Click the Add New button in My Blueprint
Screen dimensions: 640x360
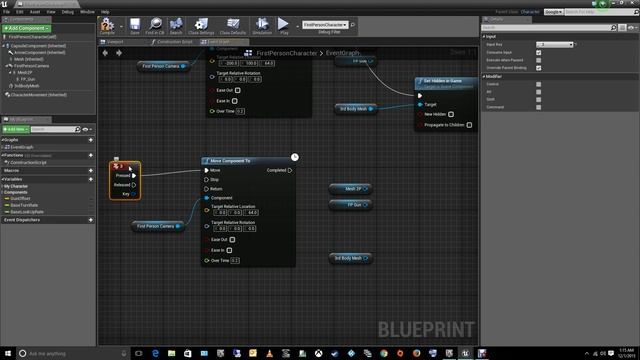pyautogui.click(x=16, y=129)
